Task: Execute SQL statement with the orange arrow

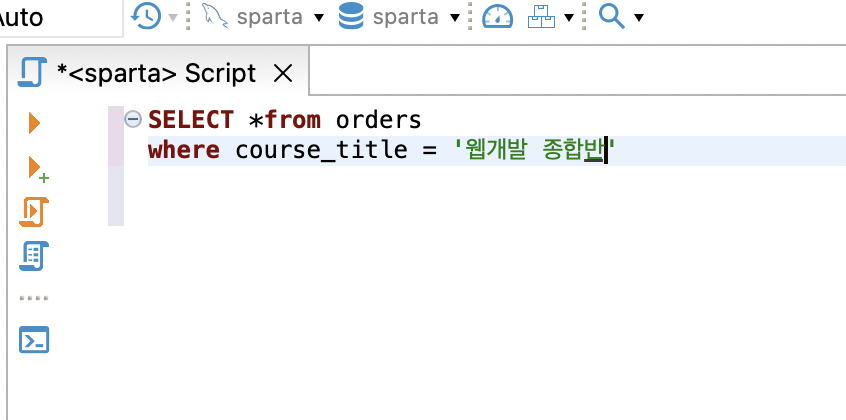Action: [x=35, y=123]
